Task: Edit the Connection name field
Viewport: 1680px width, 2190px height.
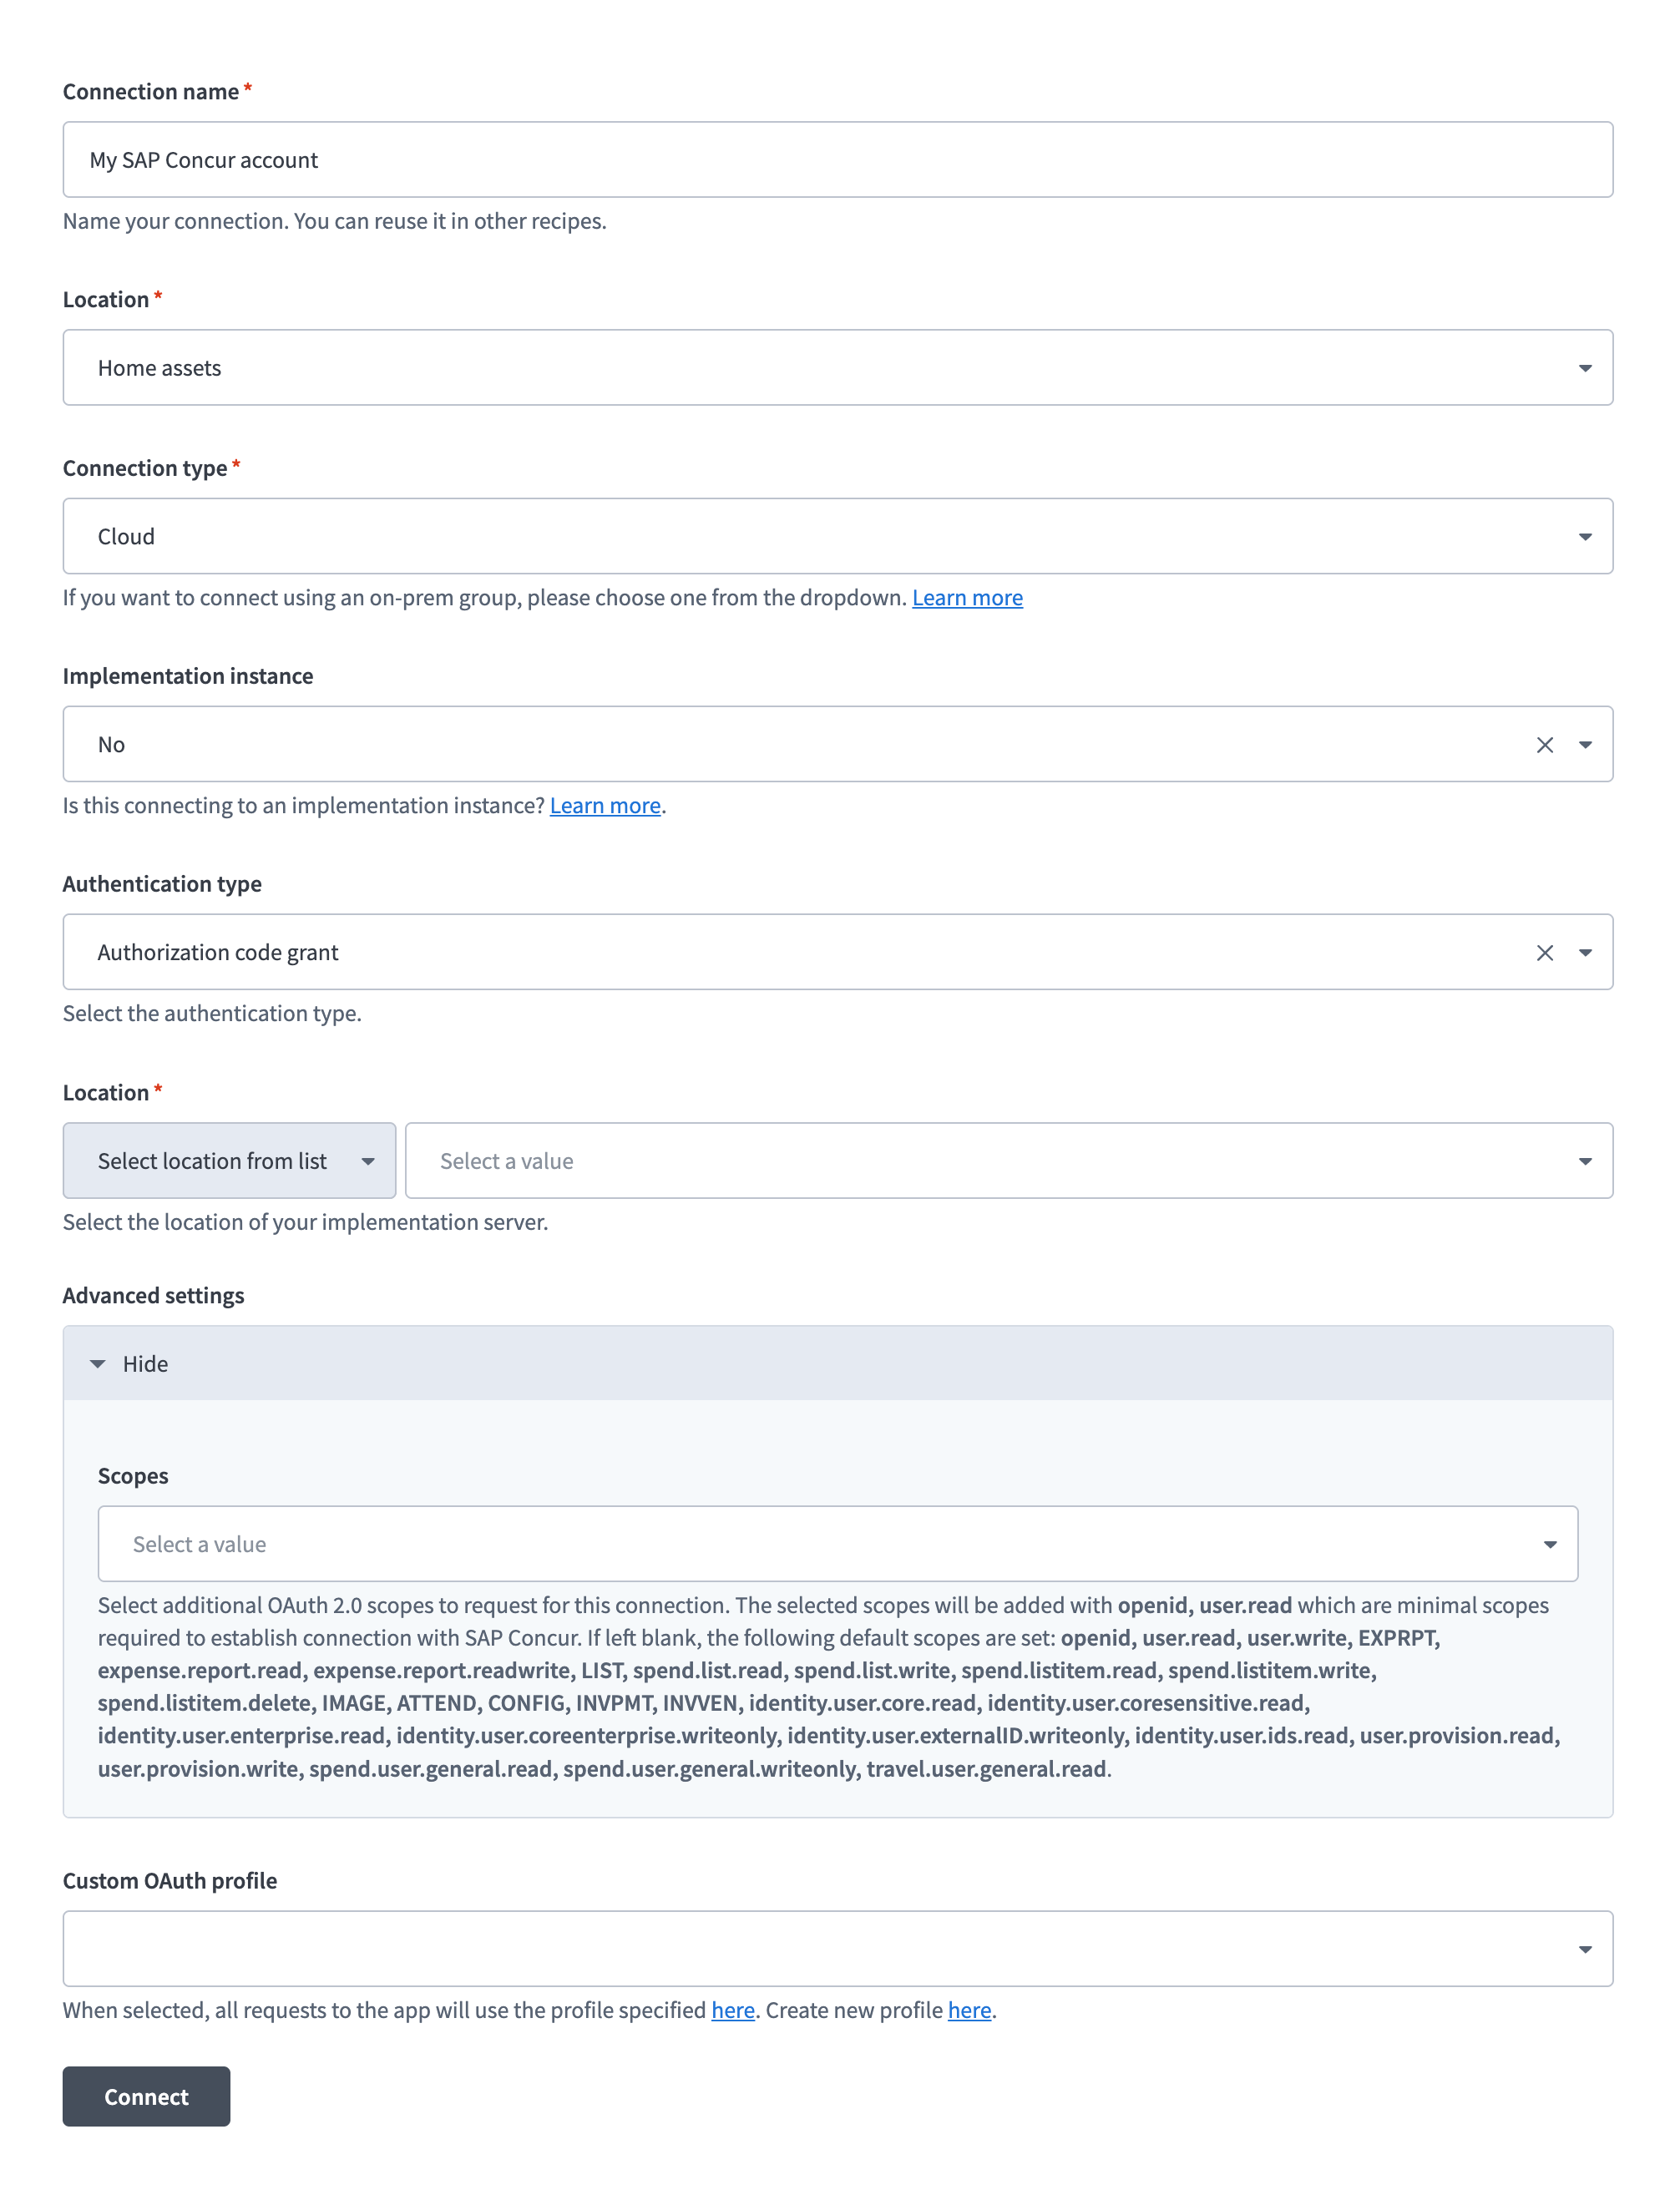Action: [840, 159]
